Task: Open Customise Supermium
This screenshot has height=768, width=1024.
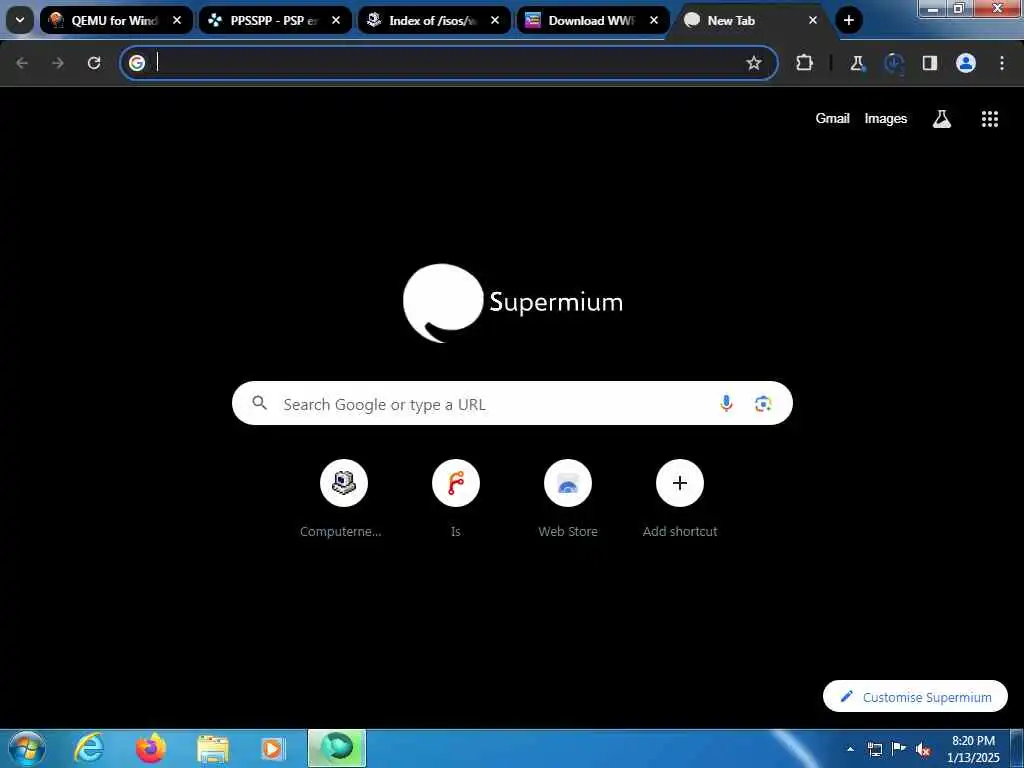Action: [x=915, y=697]
